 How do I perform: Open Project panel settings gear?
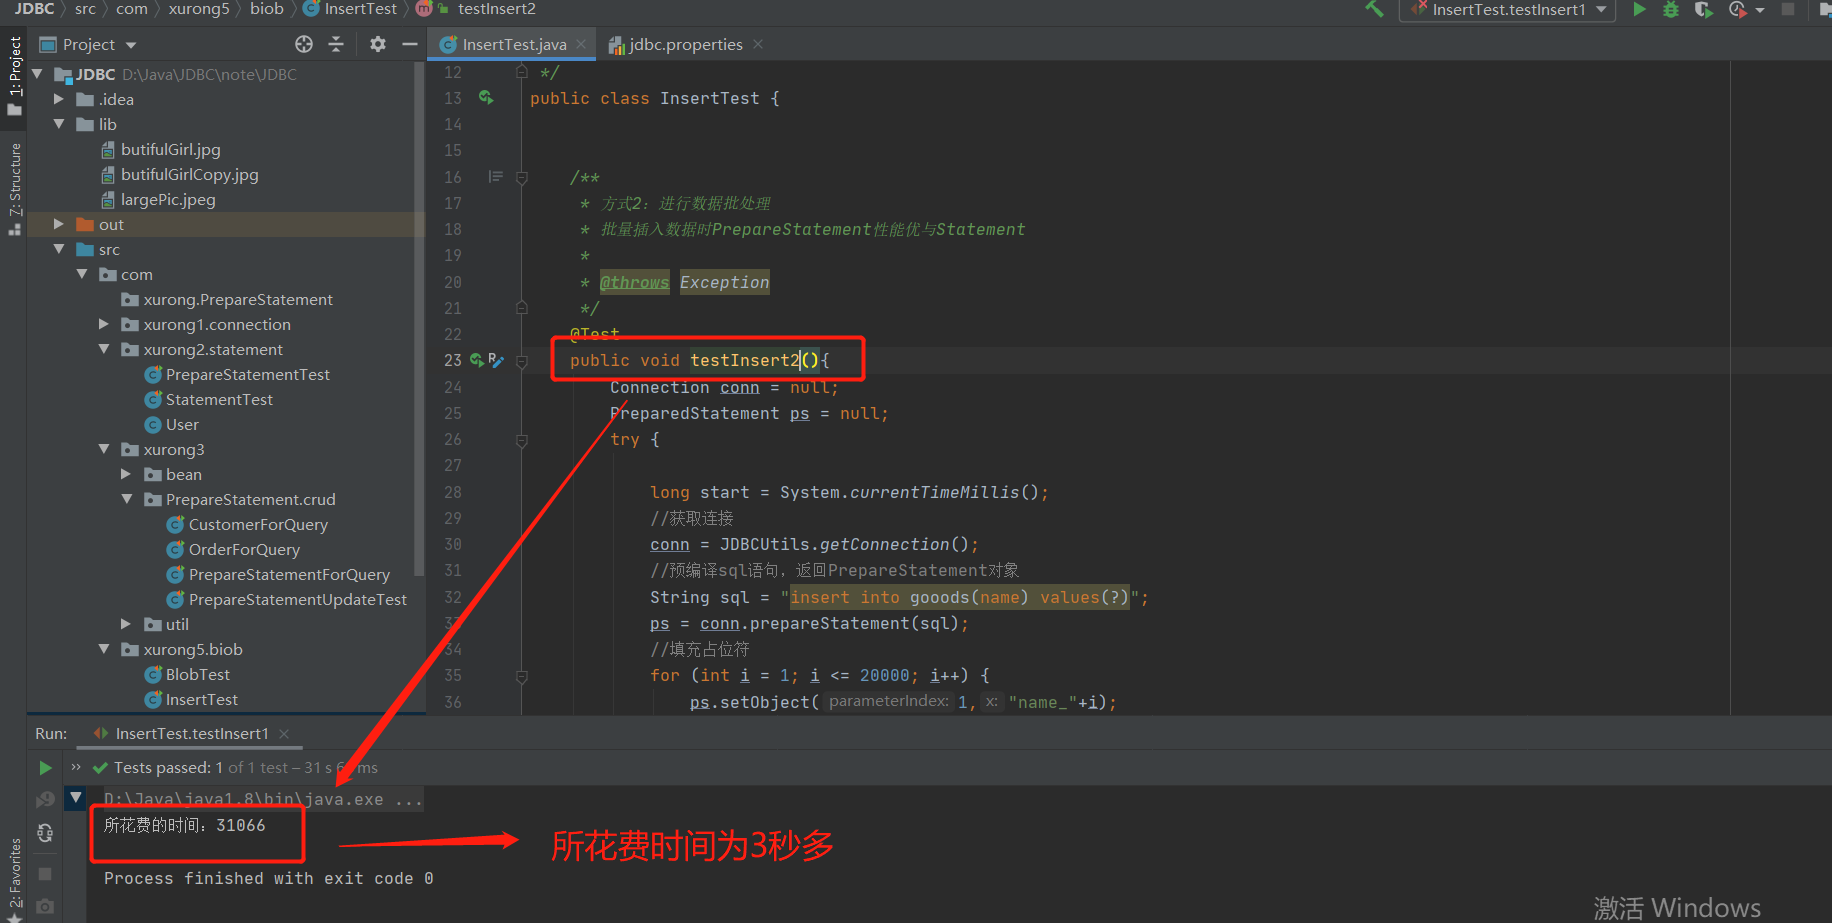click(x=377, y=44)
